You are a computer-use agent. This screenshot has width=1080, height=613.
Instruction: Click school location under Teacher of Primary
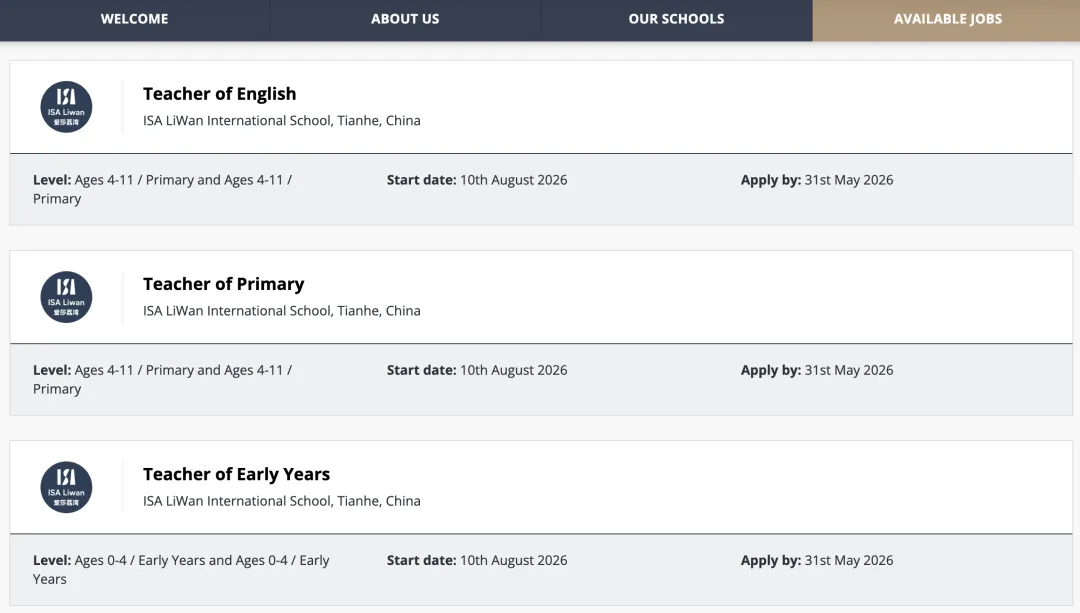(x=281, y=311)
